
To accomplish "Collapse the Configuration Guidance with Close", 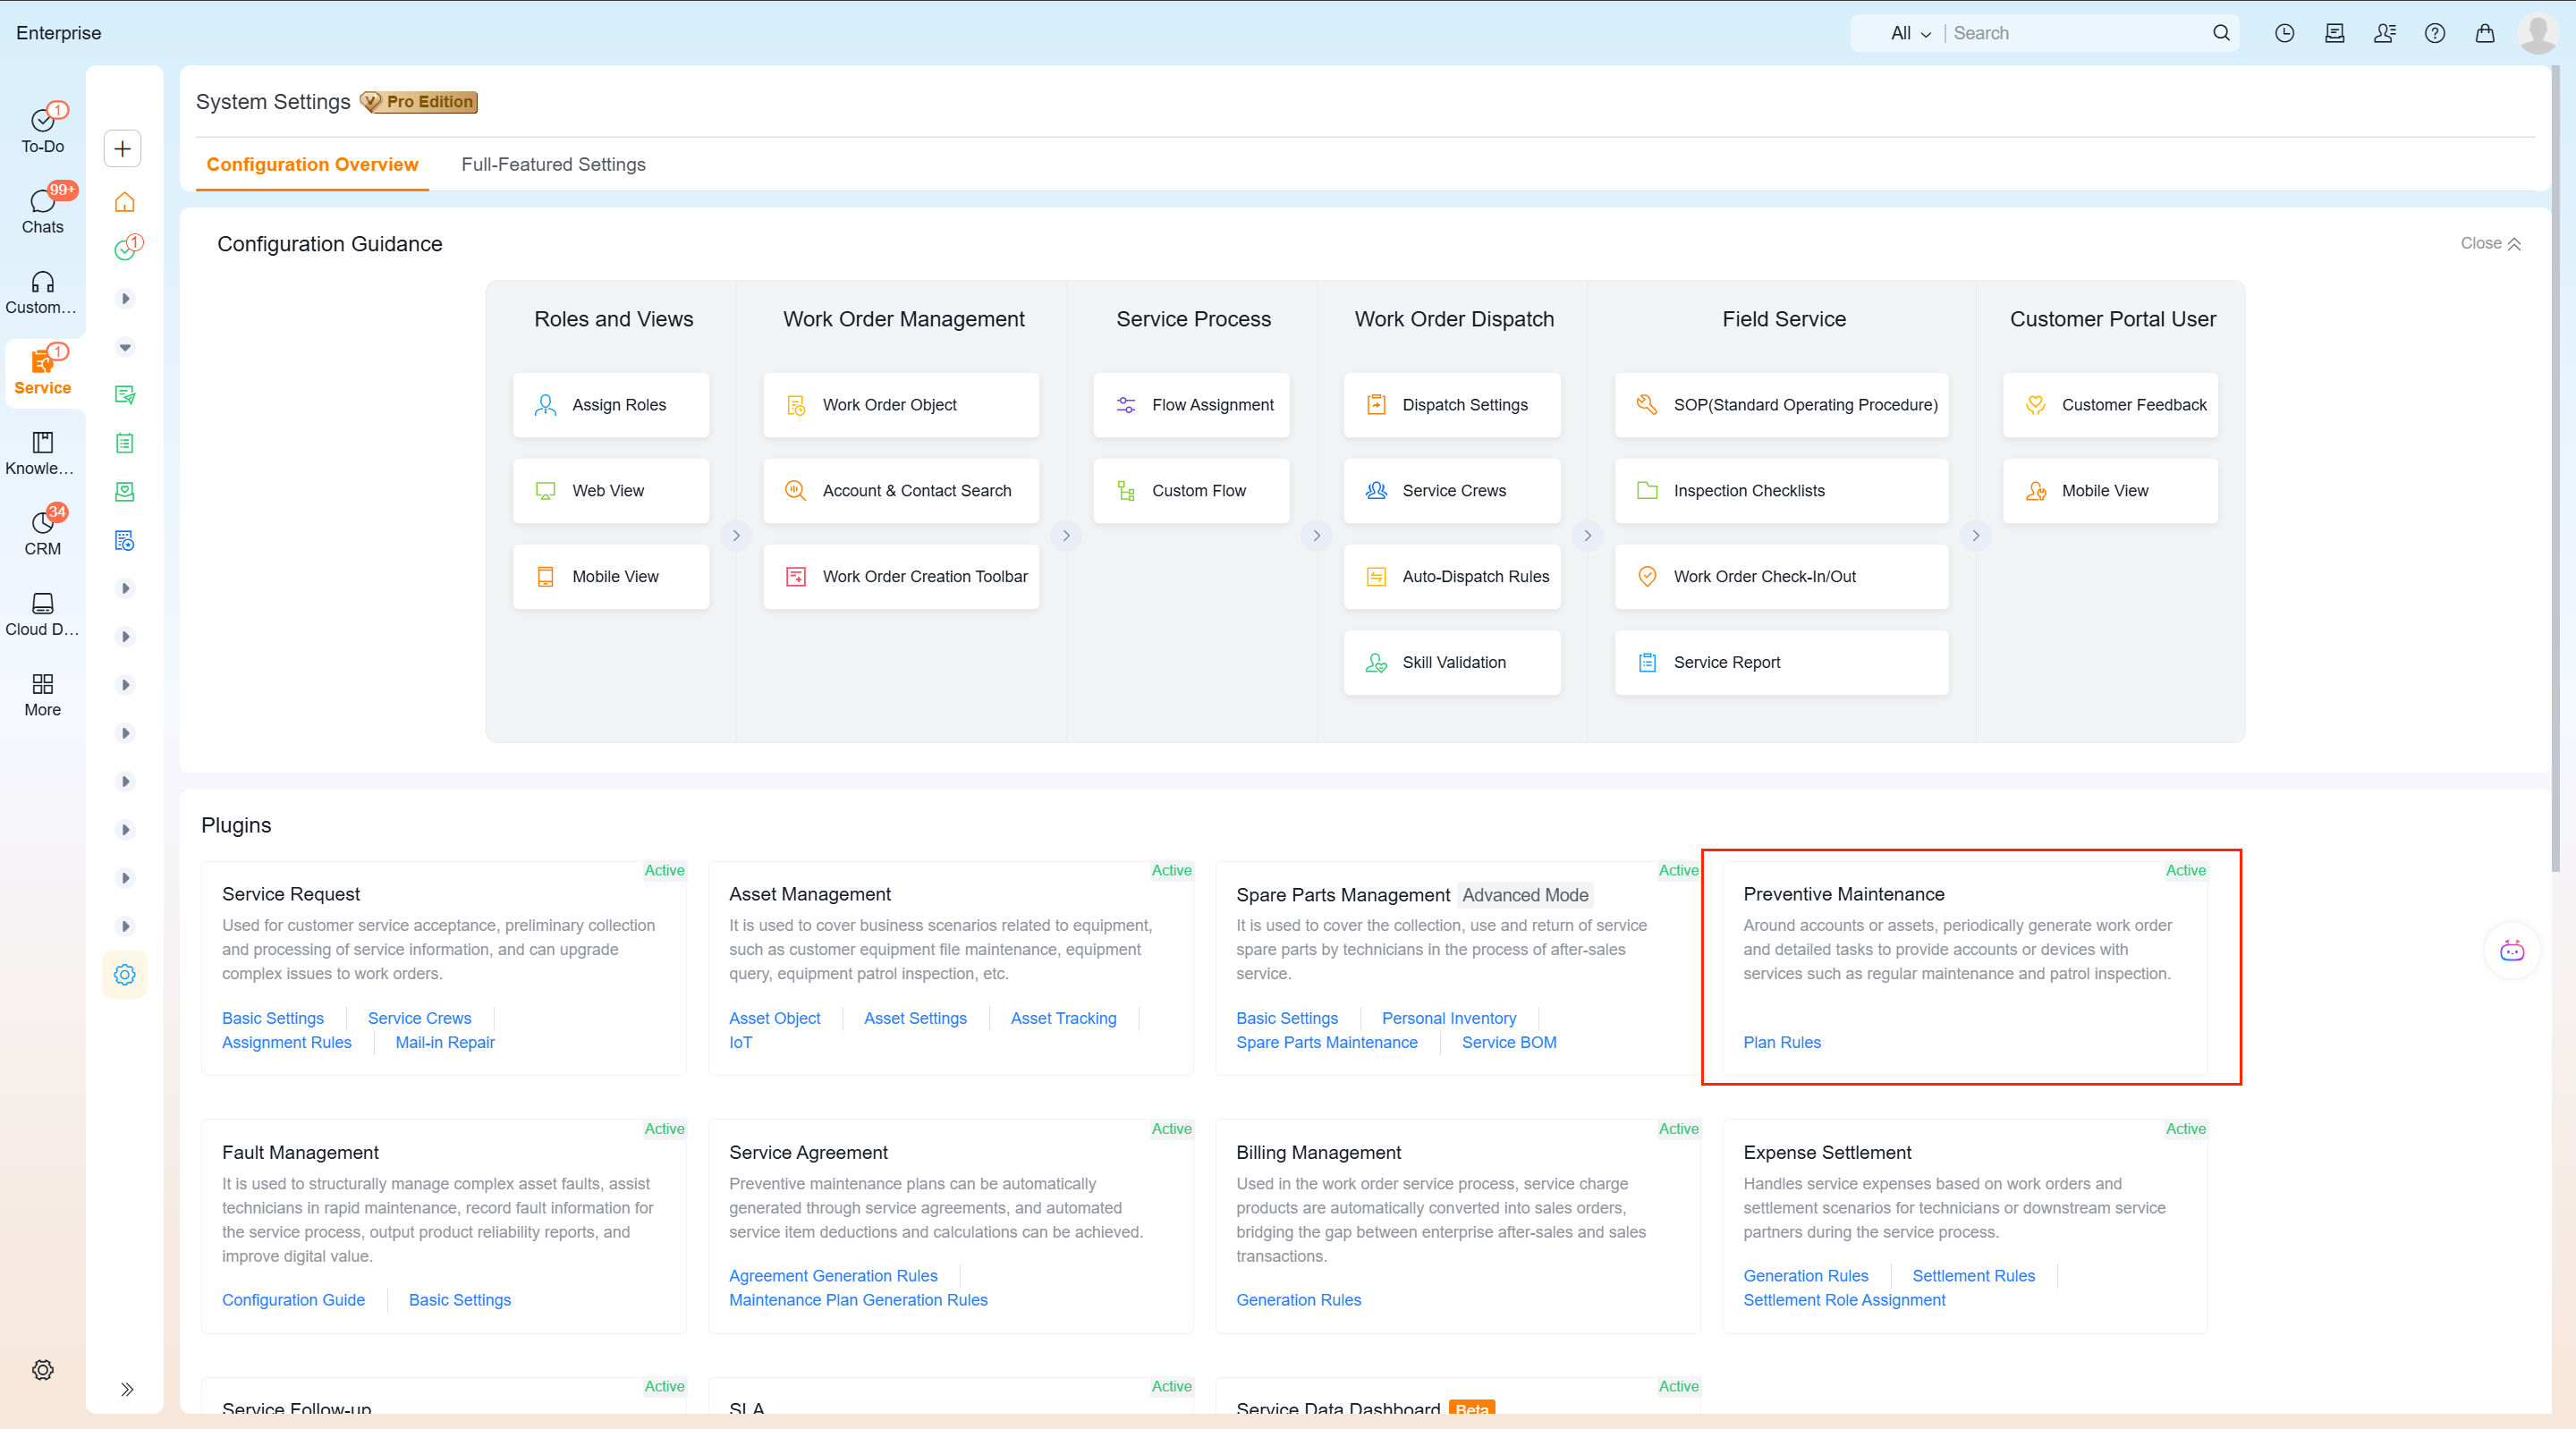I will pyautogui.click(x=2490, y=243).
